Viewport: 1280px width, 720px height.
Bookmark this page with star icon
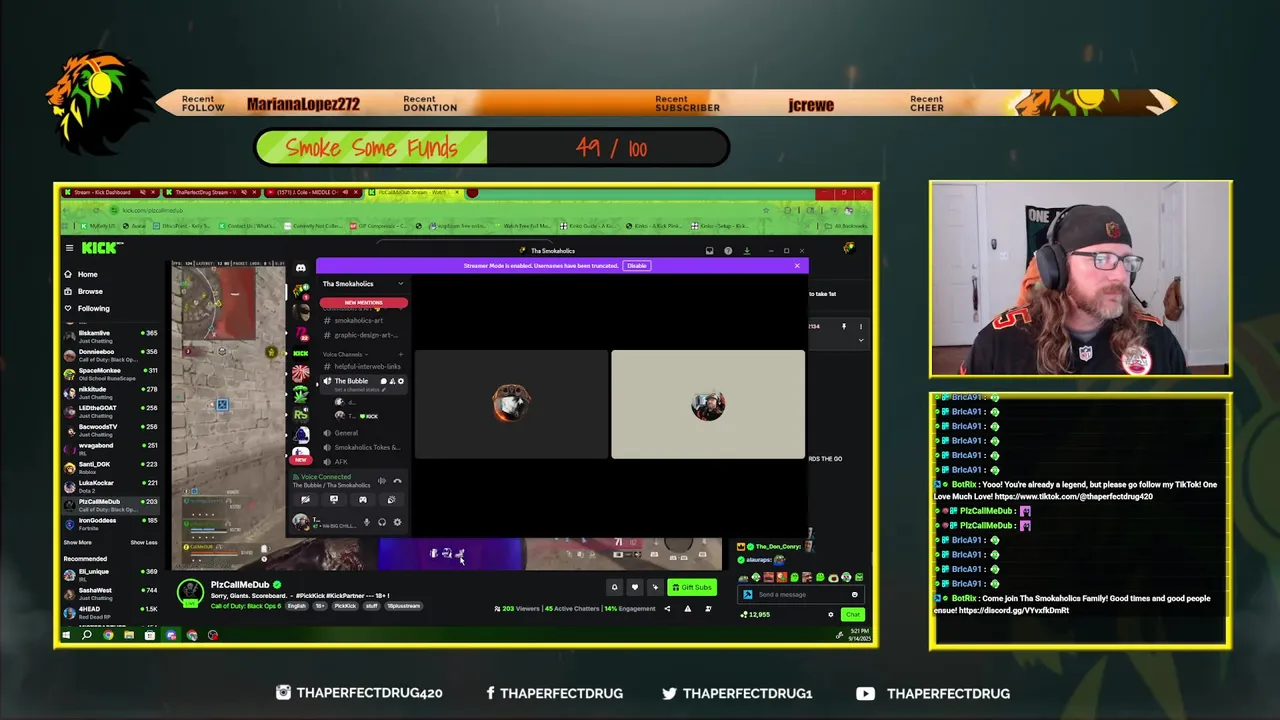(766, 210)
